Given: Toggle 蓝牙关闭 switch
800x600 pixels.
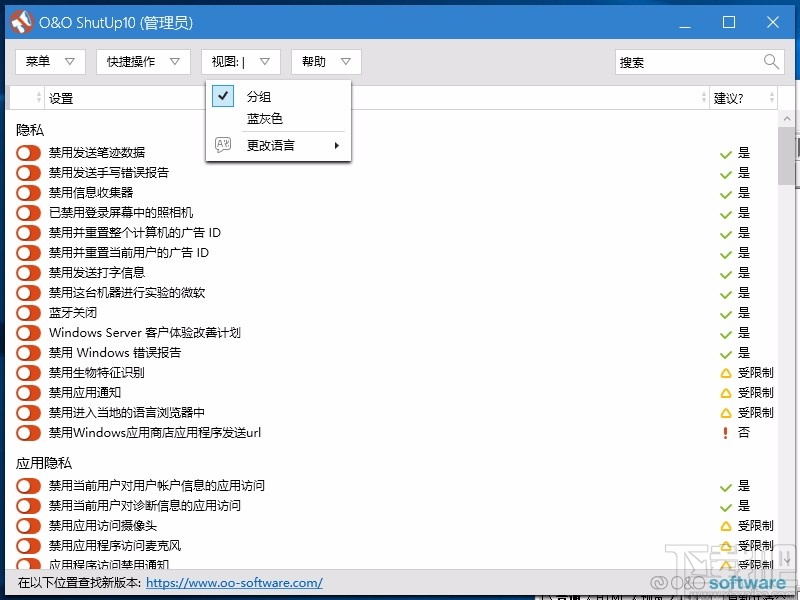Looking at the screenshot, I should pos(28,313).
